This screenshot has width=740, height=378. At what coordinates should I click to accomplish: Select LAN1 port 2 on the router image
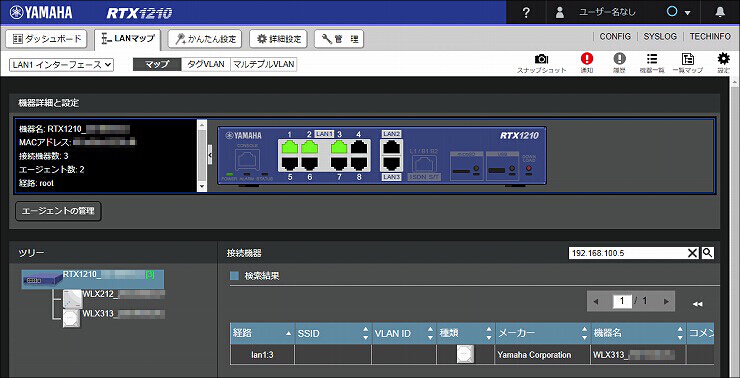click(x=310, y=147)
